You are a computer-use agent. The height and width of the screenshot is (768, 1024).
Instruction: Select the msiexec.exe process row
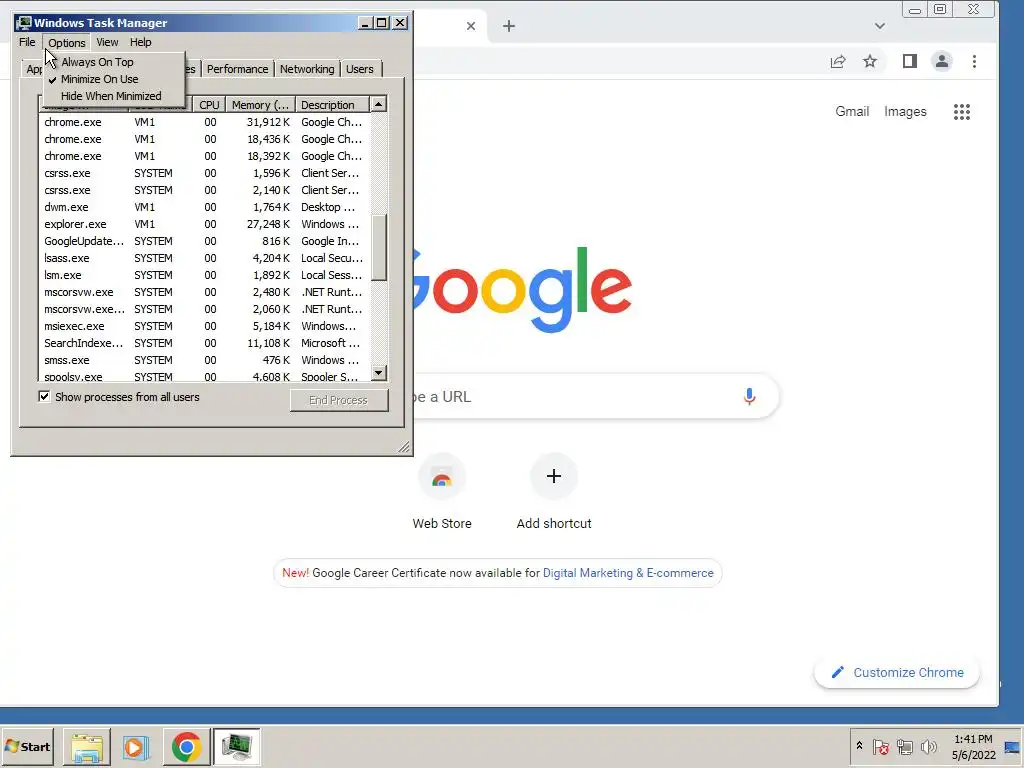[204, 326]
